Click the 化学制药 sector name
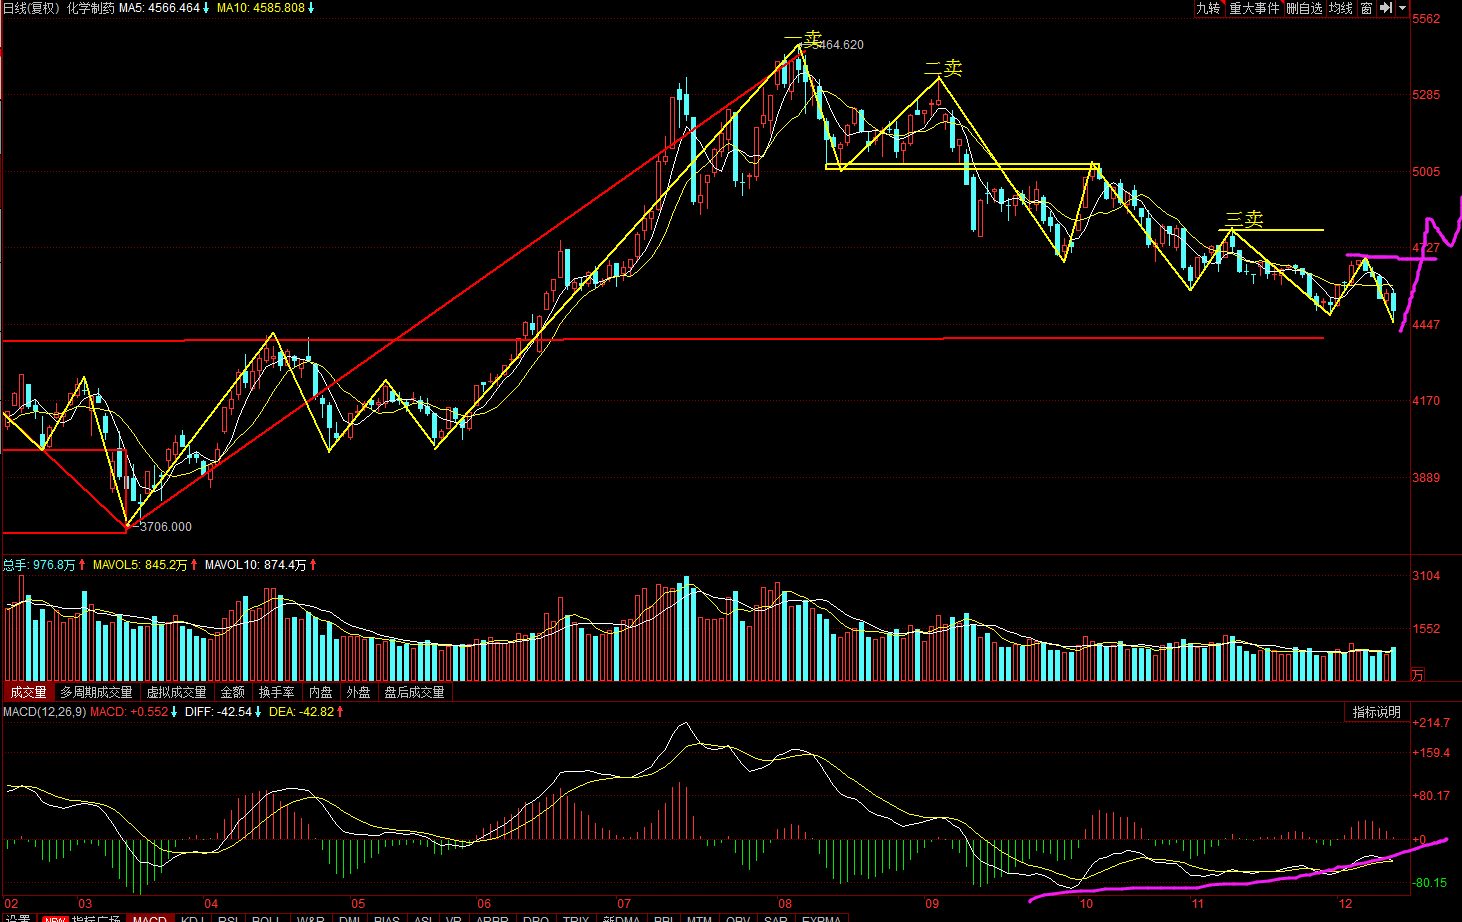This screenshot has width=1462, height=922. (x=90, y=8)
